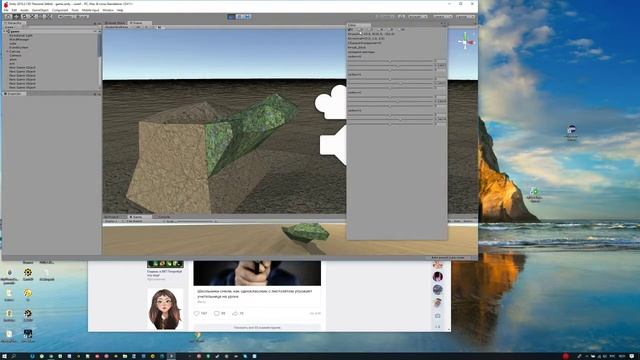The height and width of the screenshot is (360, 640).
Task: Select the Hand tool in Unity toolbar
Action: pyautogui.click(x=8, y=17)
